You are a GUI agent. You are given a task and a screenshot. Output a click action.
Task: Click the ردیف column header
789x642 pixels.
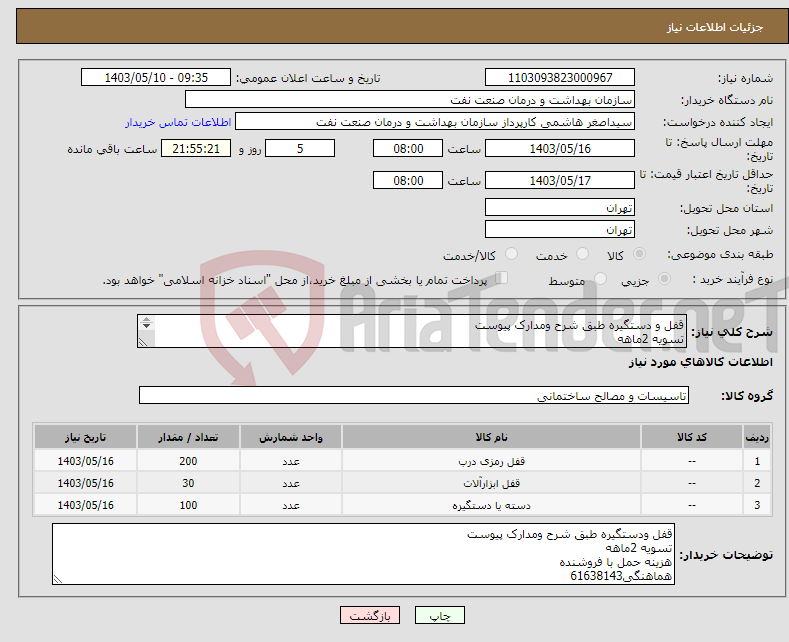click(757, 437)
